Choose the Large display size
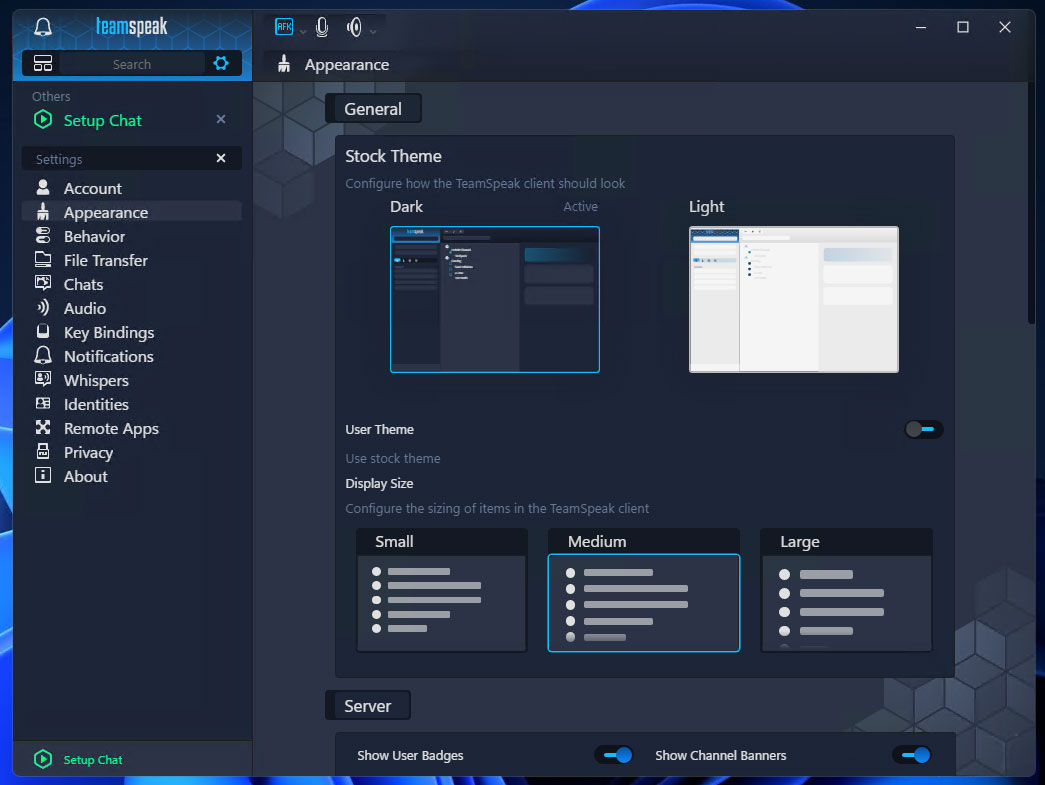Image resolution: width=1045 pixels, height=785 pixels. coord(846,590)
